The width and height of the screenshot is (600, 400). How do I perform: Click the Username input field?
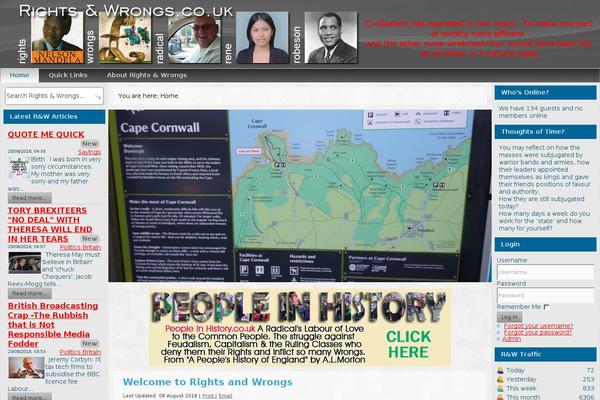pyautogui.click(x=545, y=272)
